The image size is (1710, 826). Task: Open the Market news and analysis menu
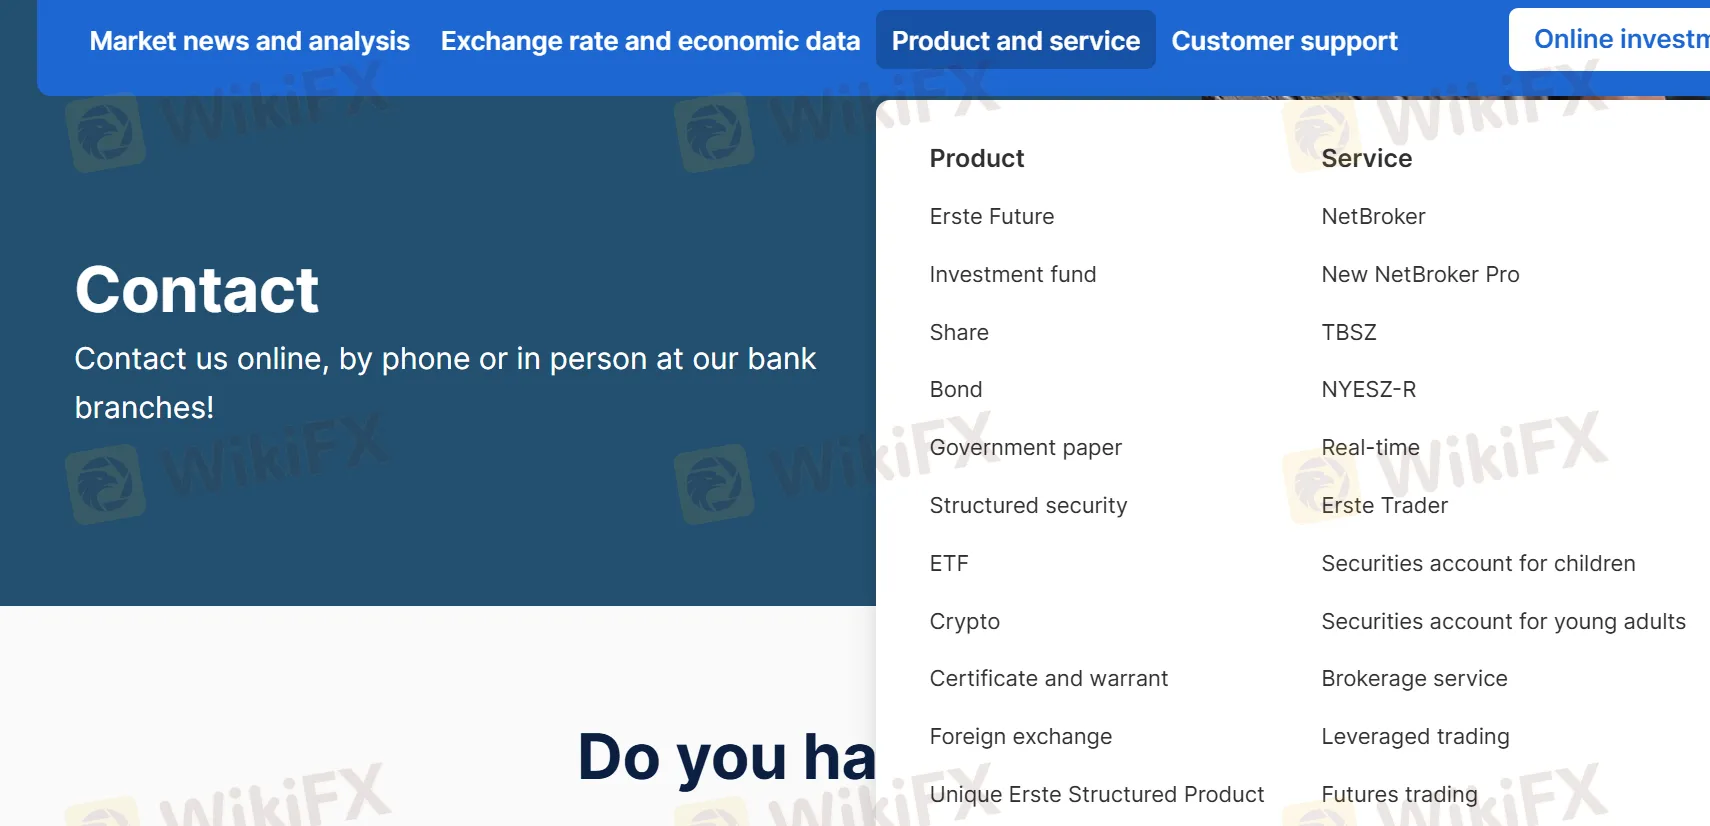(x=248, y=41)
